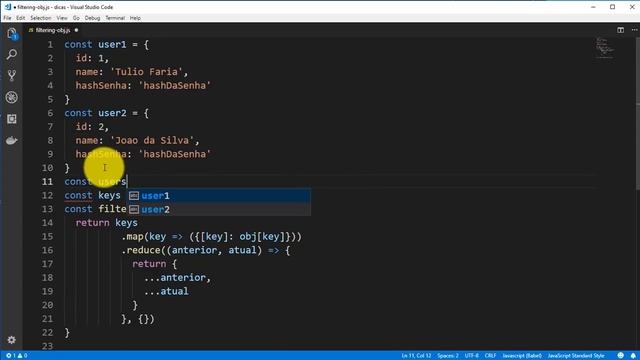The width and height of the screenshot is (640, 360).
Task: Click the CRLF line ending status entry
Action: (490, 356)
